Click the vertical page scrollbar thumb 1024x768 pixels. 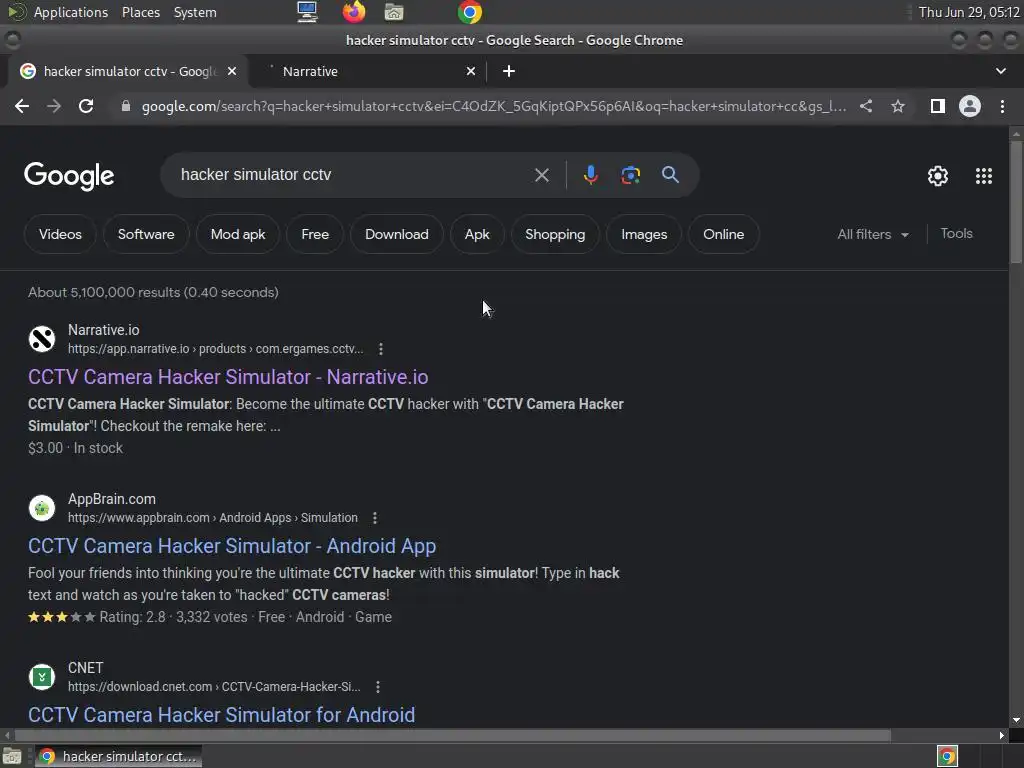click(1016, 201)
